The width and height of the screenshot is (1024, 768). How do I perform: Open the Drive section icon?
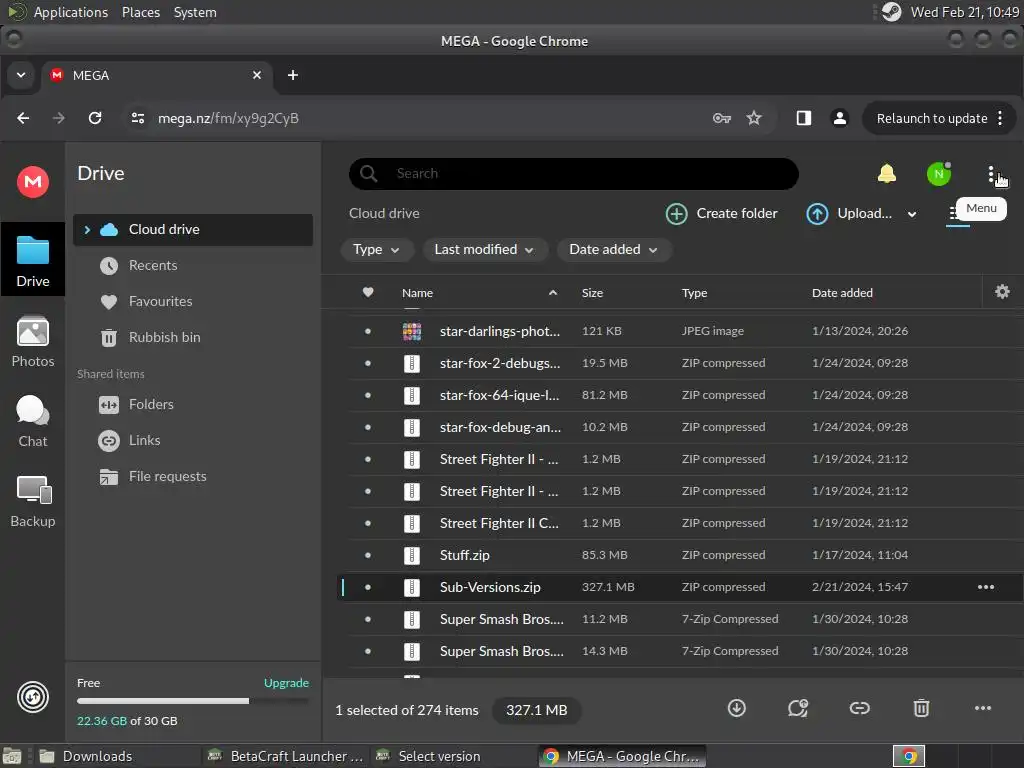tap(33, 261)
